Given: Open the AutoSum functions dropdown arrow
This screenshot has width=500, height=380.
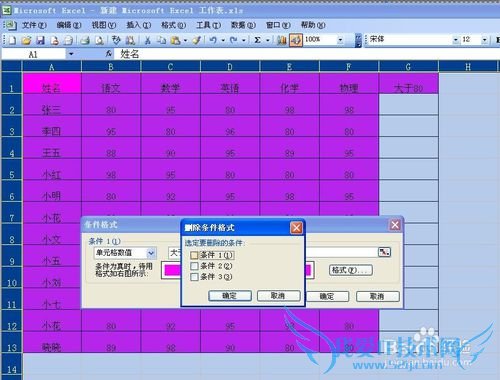Looking at the screenshot, I should click(268, 40).
